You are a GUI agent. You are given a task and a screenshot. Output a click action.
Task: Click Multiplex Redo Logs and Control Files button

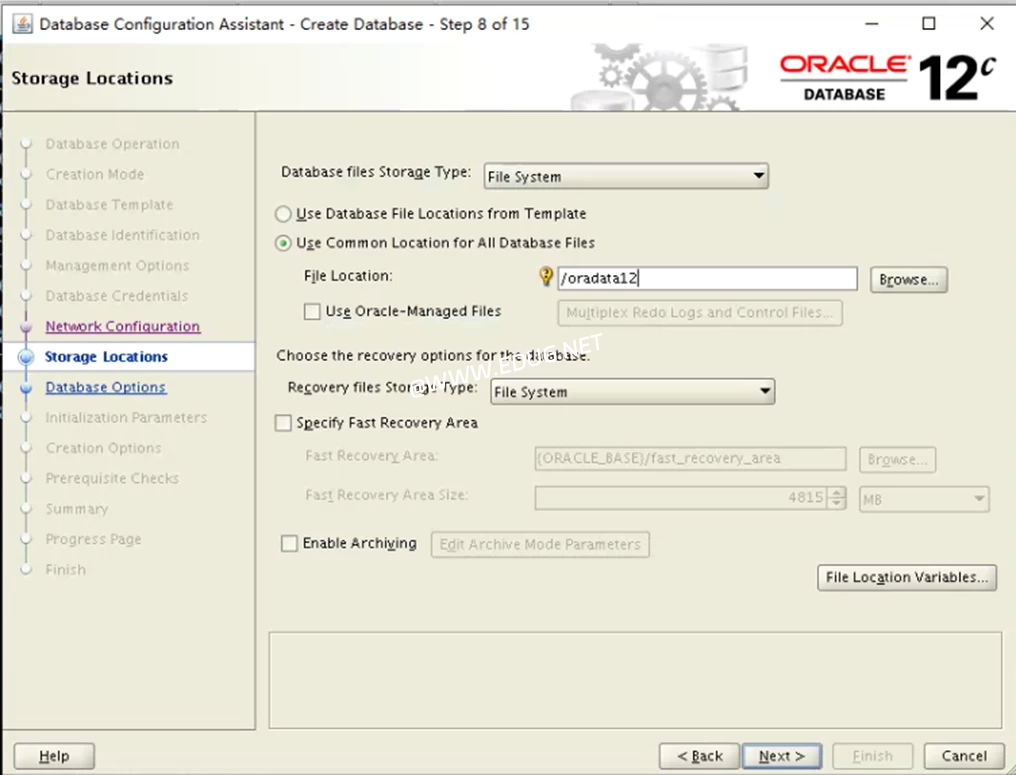pyautogui.click(x=700, y=313)
